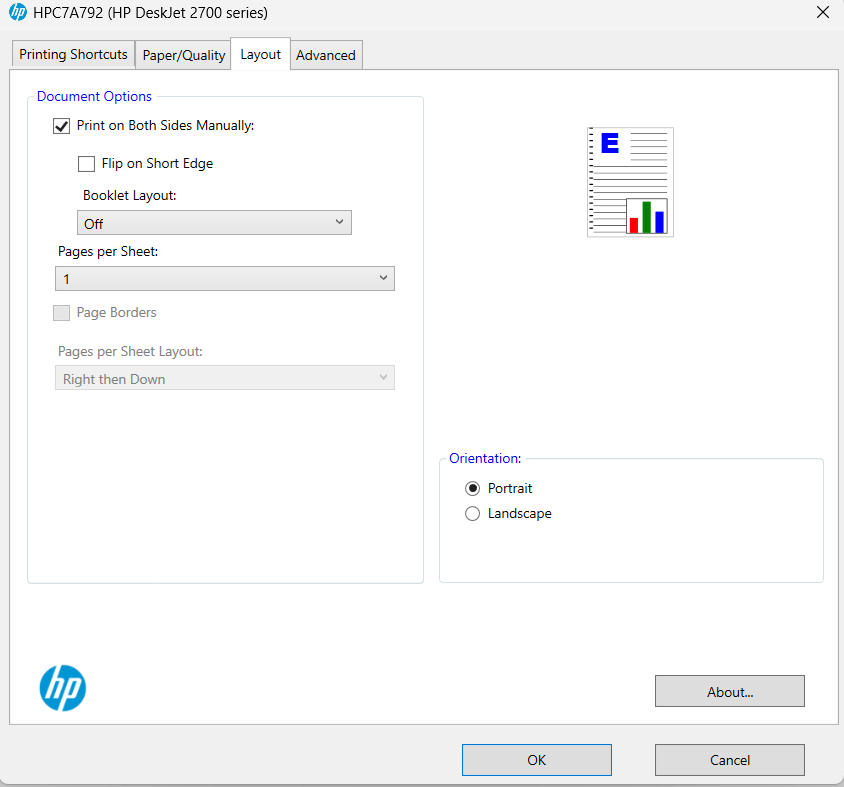Toggle the Page Borders checkbox
Screen dimensions: 844x787
(x=61, y=312)
